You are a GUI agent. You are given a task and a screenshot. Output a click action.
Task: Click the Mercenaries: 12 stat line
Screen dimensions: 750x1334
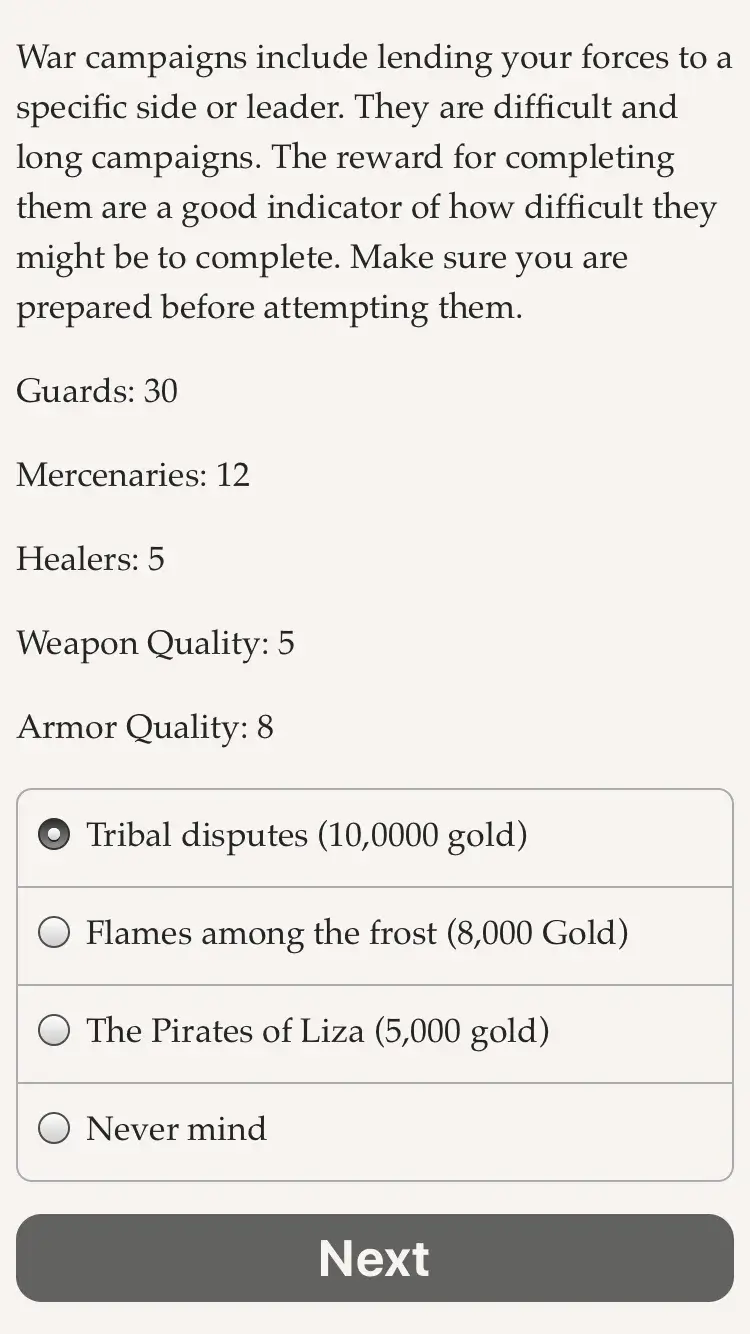coord(132,476)
